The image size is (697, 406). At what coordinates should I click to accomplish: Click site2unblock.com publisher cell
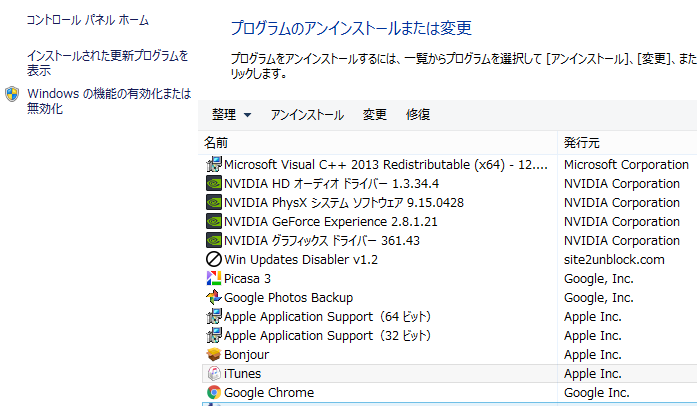614,260
